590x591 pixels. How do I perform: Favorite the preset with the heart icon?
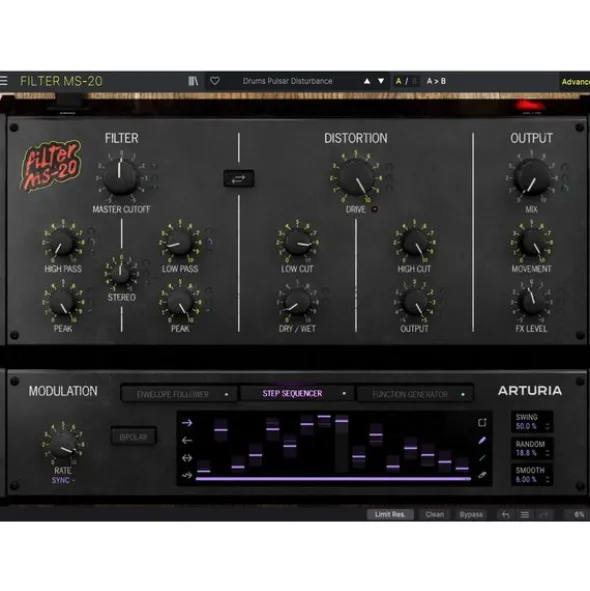[215, 81]
